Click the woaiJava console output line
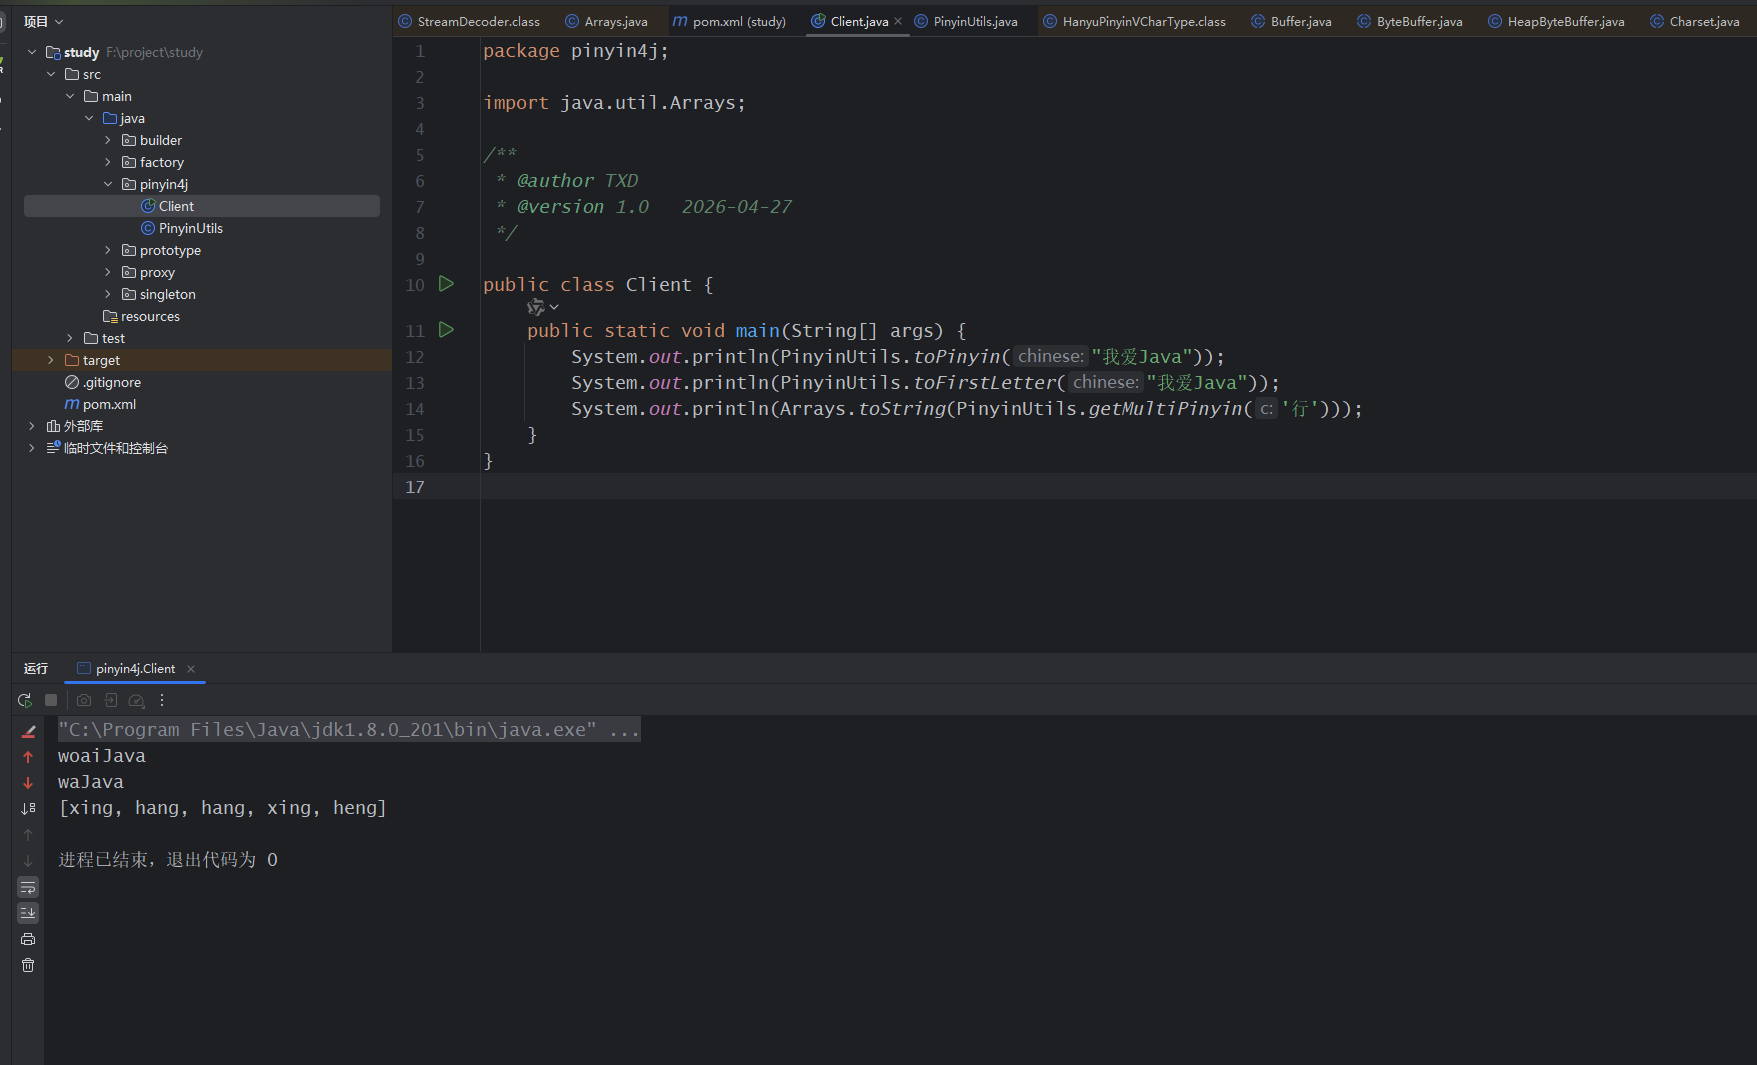 click(102, 756)
